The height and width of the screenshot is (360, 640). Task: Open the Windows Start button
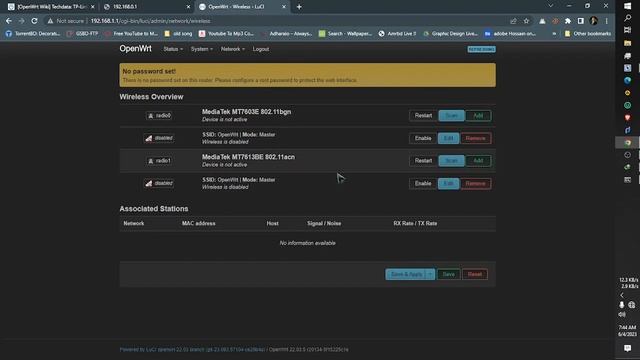pyautogui.click(x=628, y=6)
